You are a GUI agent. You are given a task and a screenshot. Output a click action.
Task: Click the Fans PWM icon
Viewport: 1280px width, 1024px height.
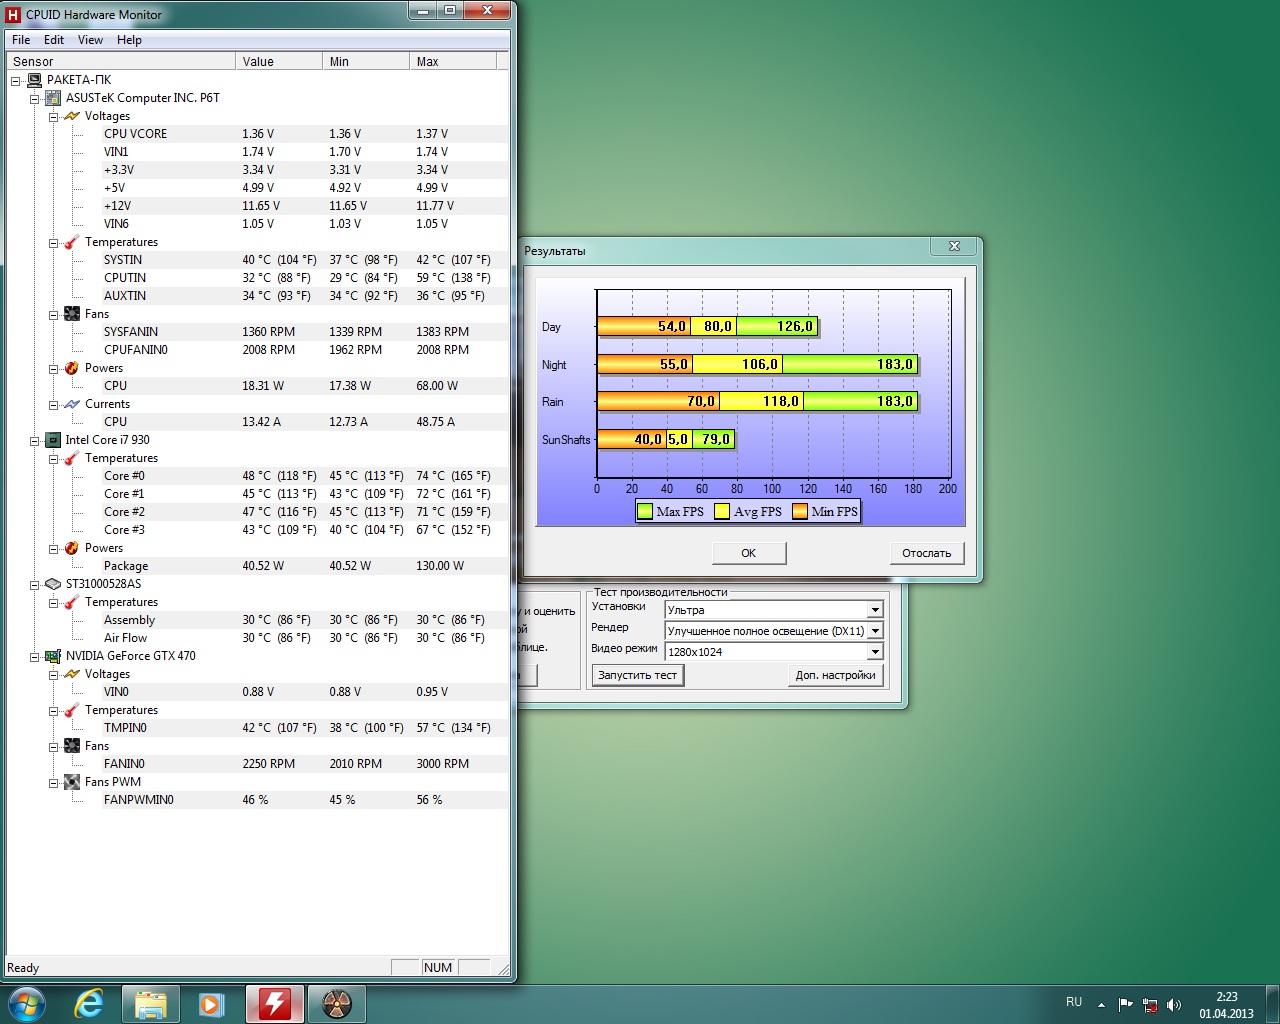72,782
